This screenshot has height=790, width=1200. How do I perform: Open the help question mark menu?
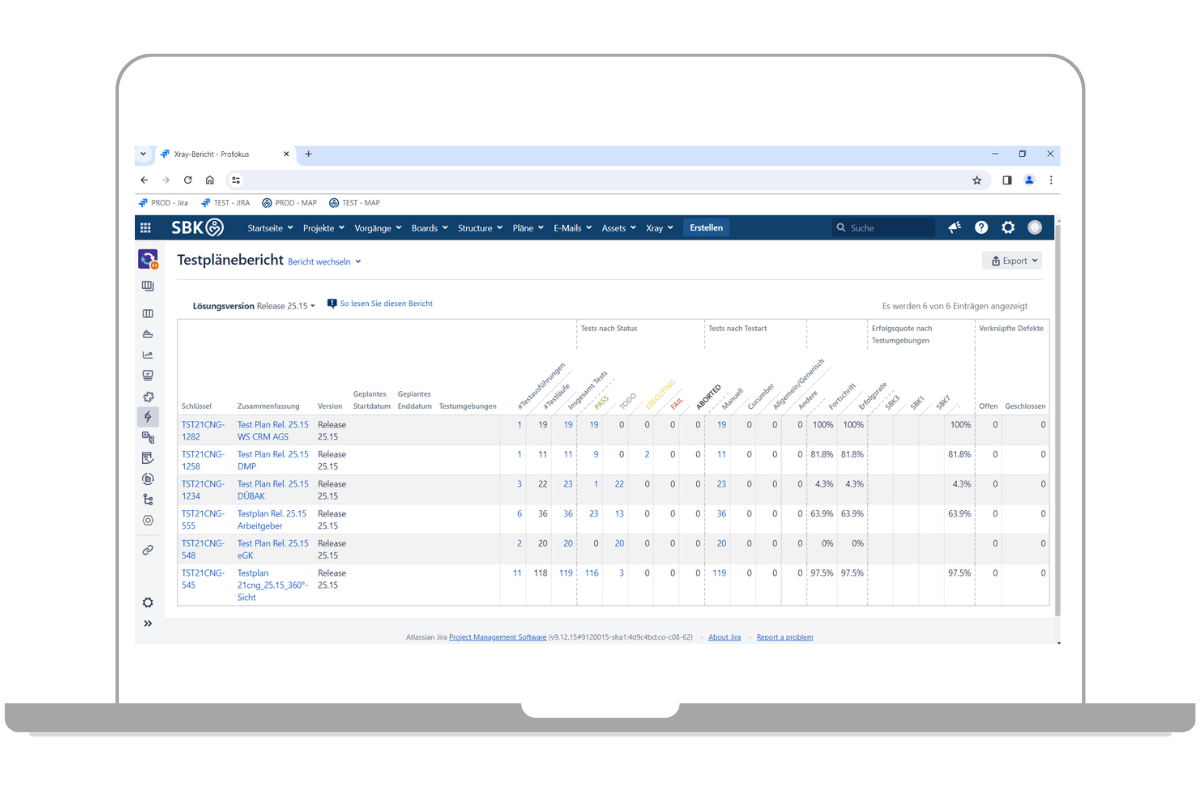point(982,228)
